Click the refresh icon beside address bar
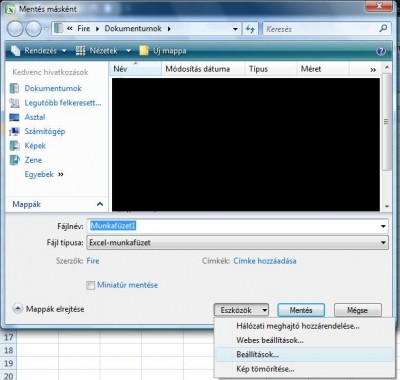Viewport: 400px width, 380px height. 250,29
